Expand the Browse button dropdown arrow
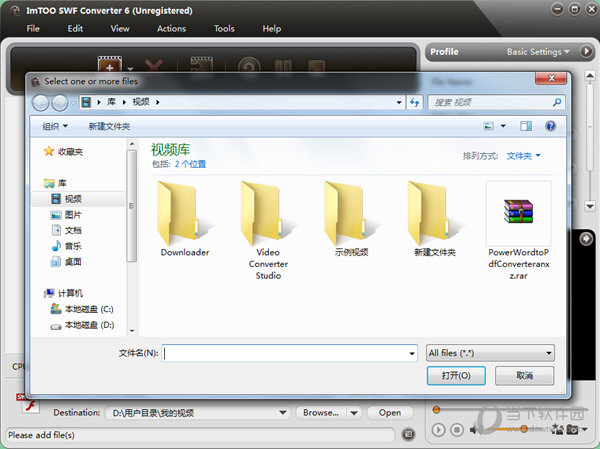 pyautogui.click(x=354, y=413)
